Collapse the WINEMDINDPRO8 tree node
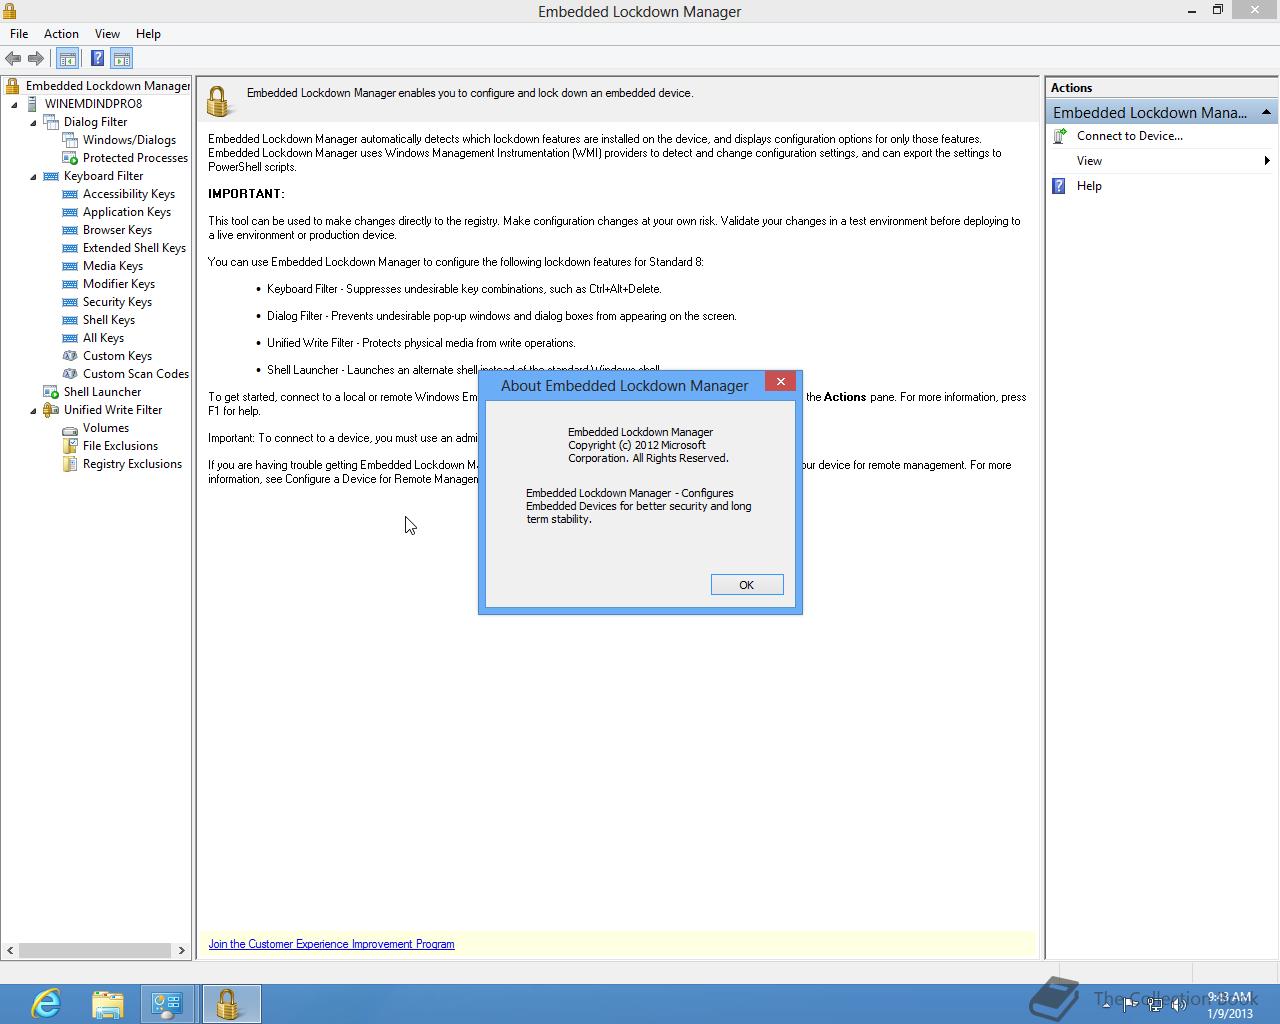 point(14,104)
